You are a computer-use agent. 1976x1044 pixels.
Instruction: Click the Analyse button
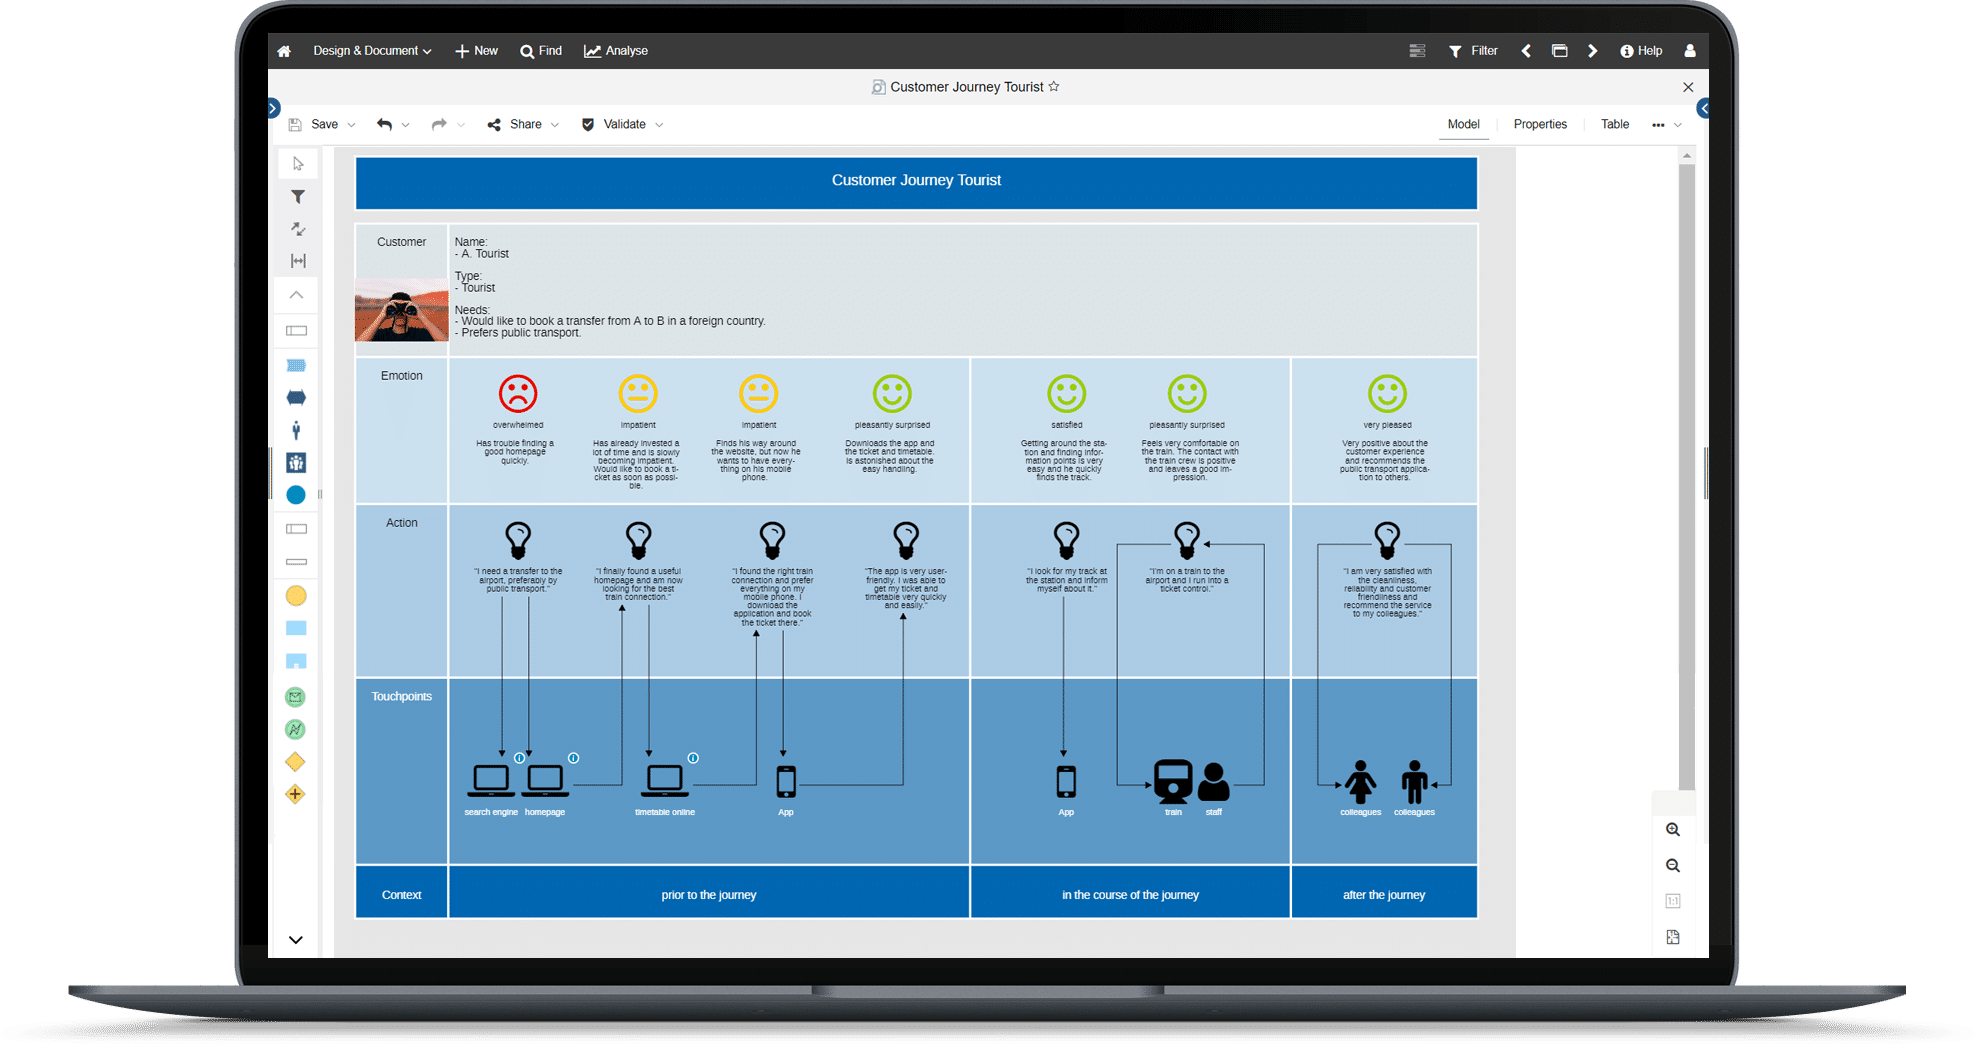[x=616, y=51]
